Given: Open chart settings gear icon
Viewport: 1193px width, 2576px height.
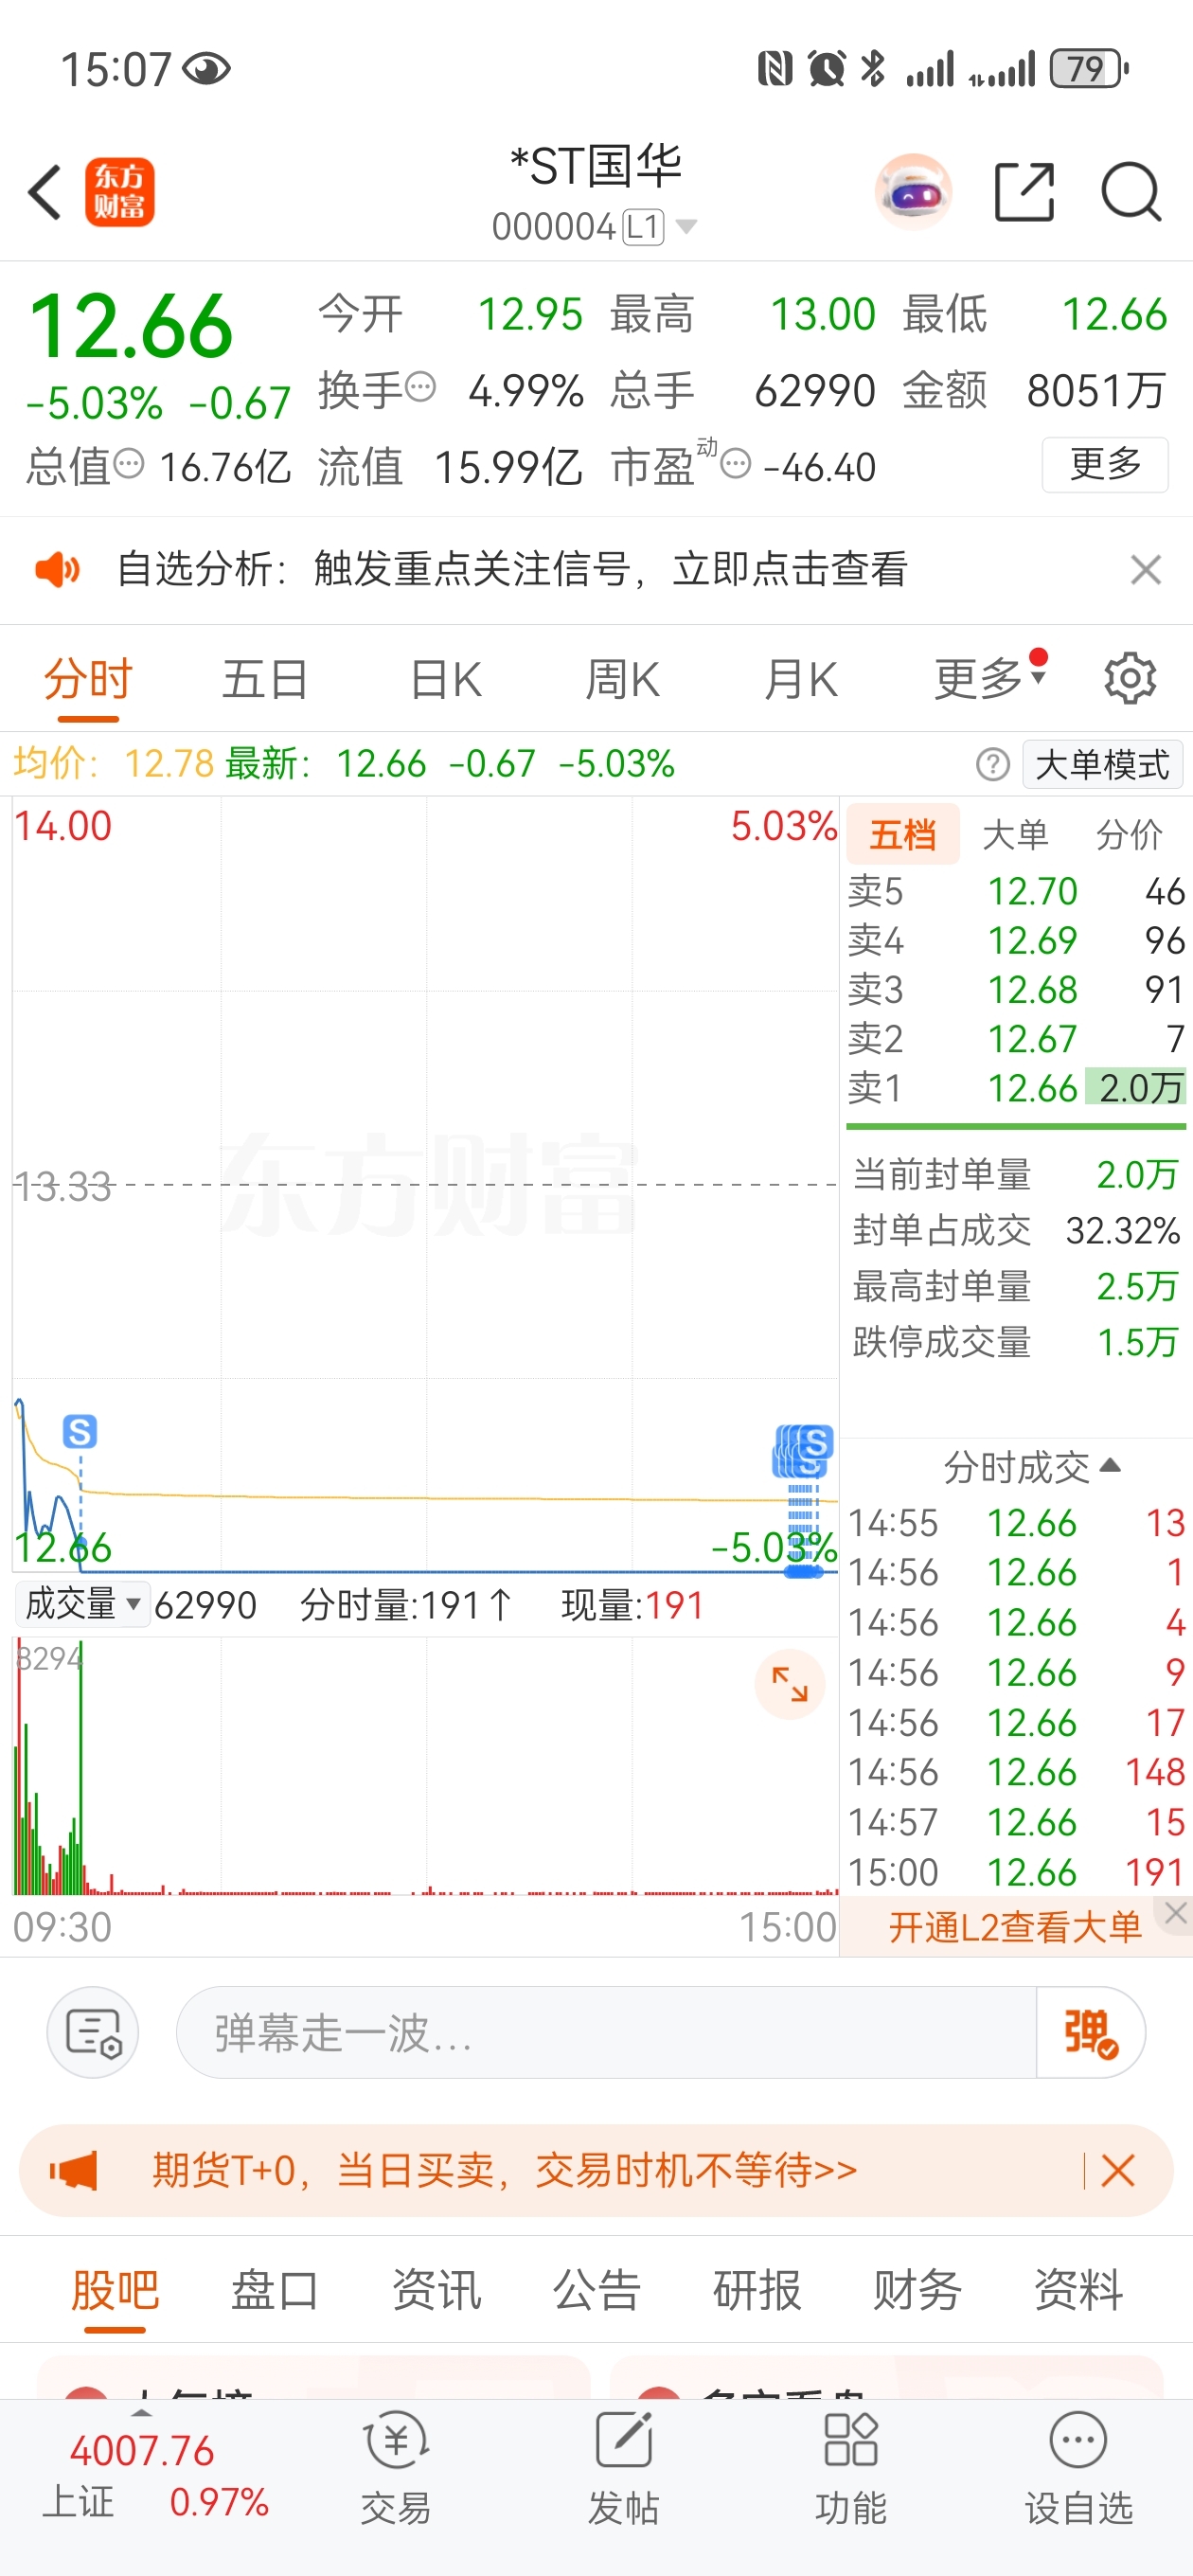Looking at the screenshot, I should point(1129,680).
